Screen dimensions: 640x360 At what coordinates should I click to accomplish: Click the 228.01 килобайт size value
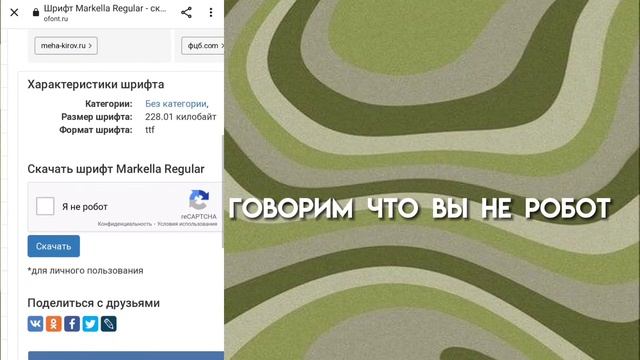pos(180,117)
